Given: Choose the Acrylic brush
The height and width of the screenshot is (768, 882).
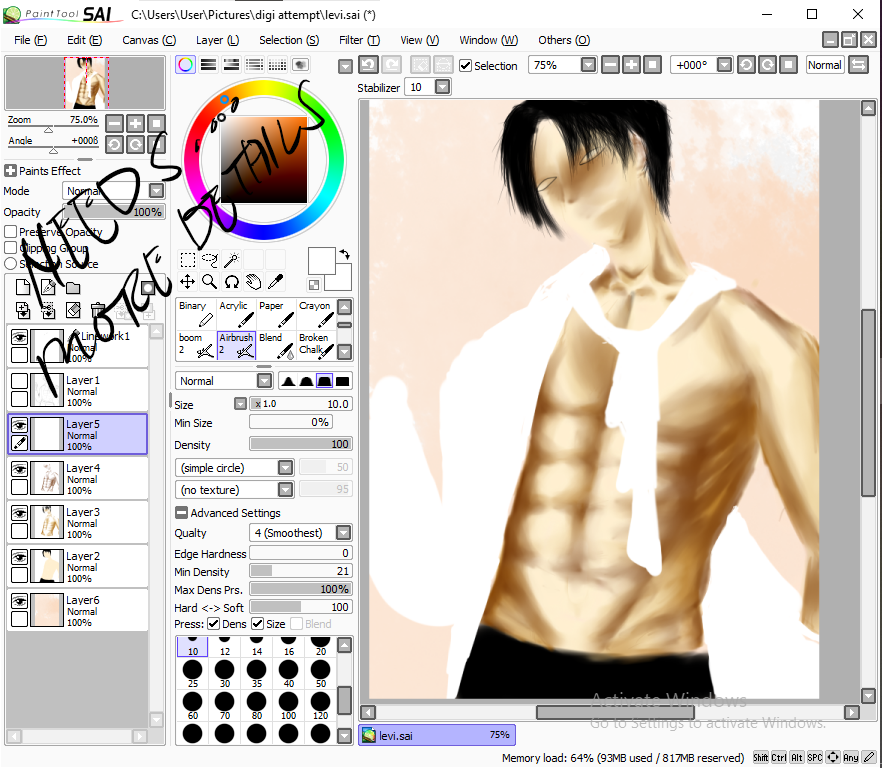Looking at the screenshot, I should [x=236, y=314].
